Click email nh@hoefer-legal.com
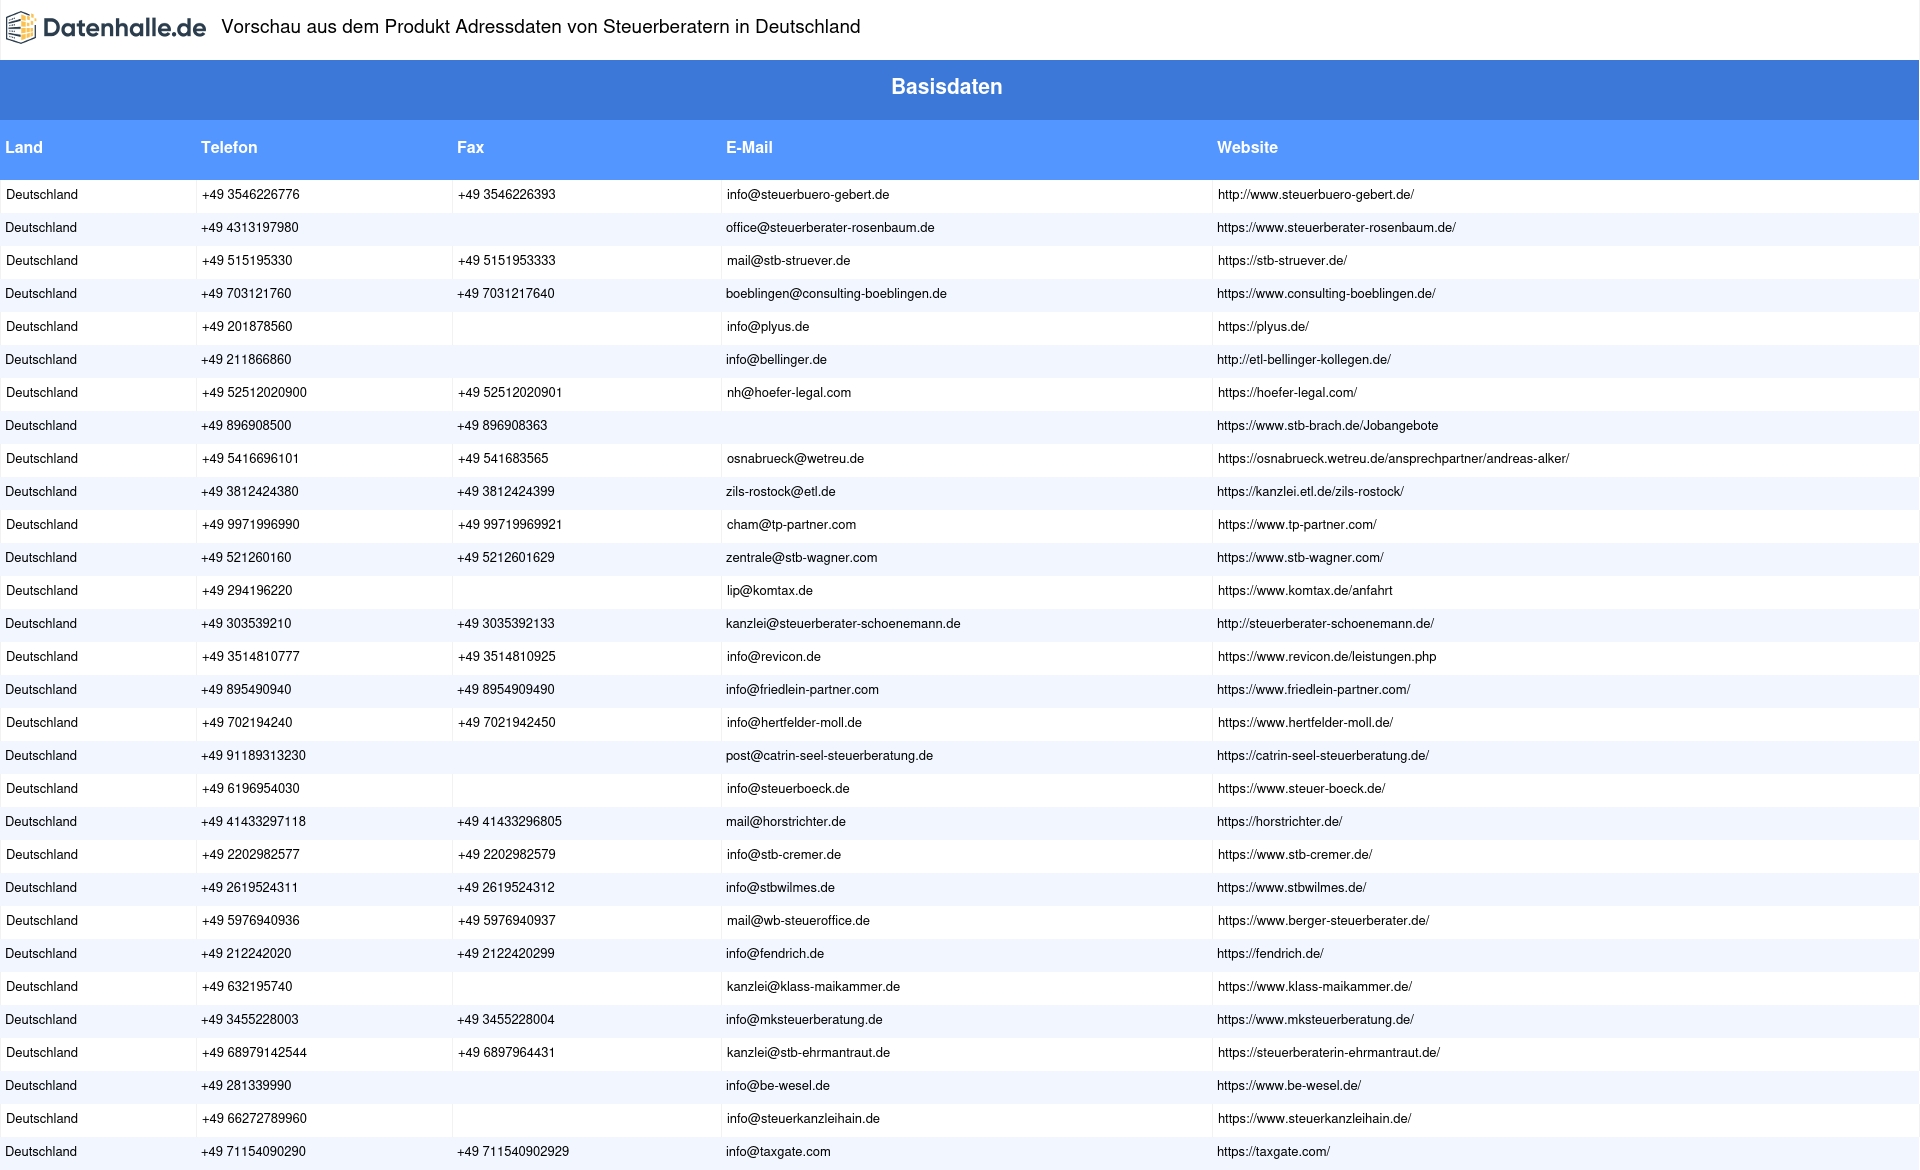The image size is (1920, 1170). (x=789, y=393)
